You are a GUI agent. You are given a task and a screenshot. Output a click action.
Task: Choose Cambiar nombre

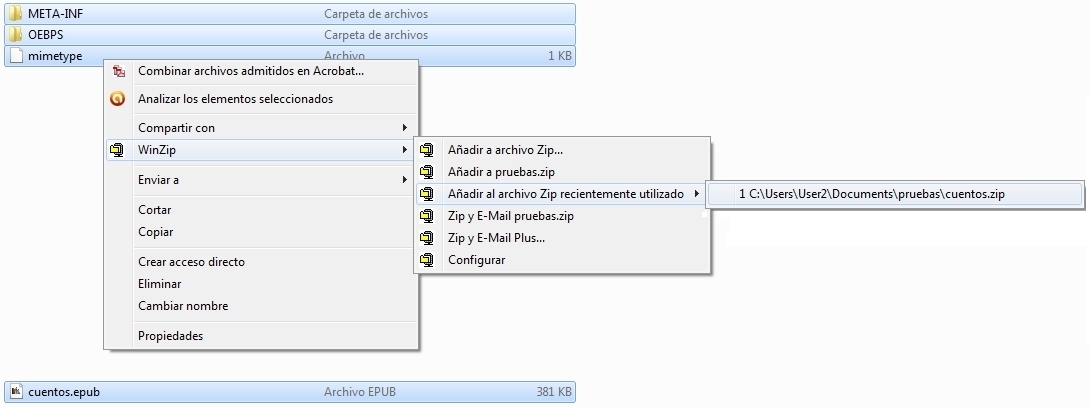[x=183, y=306]
